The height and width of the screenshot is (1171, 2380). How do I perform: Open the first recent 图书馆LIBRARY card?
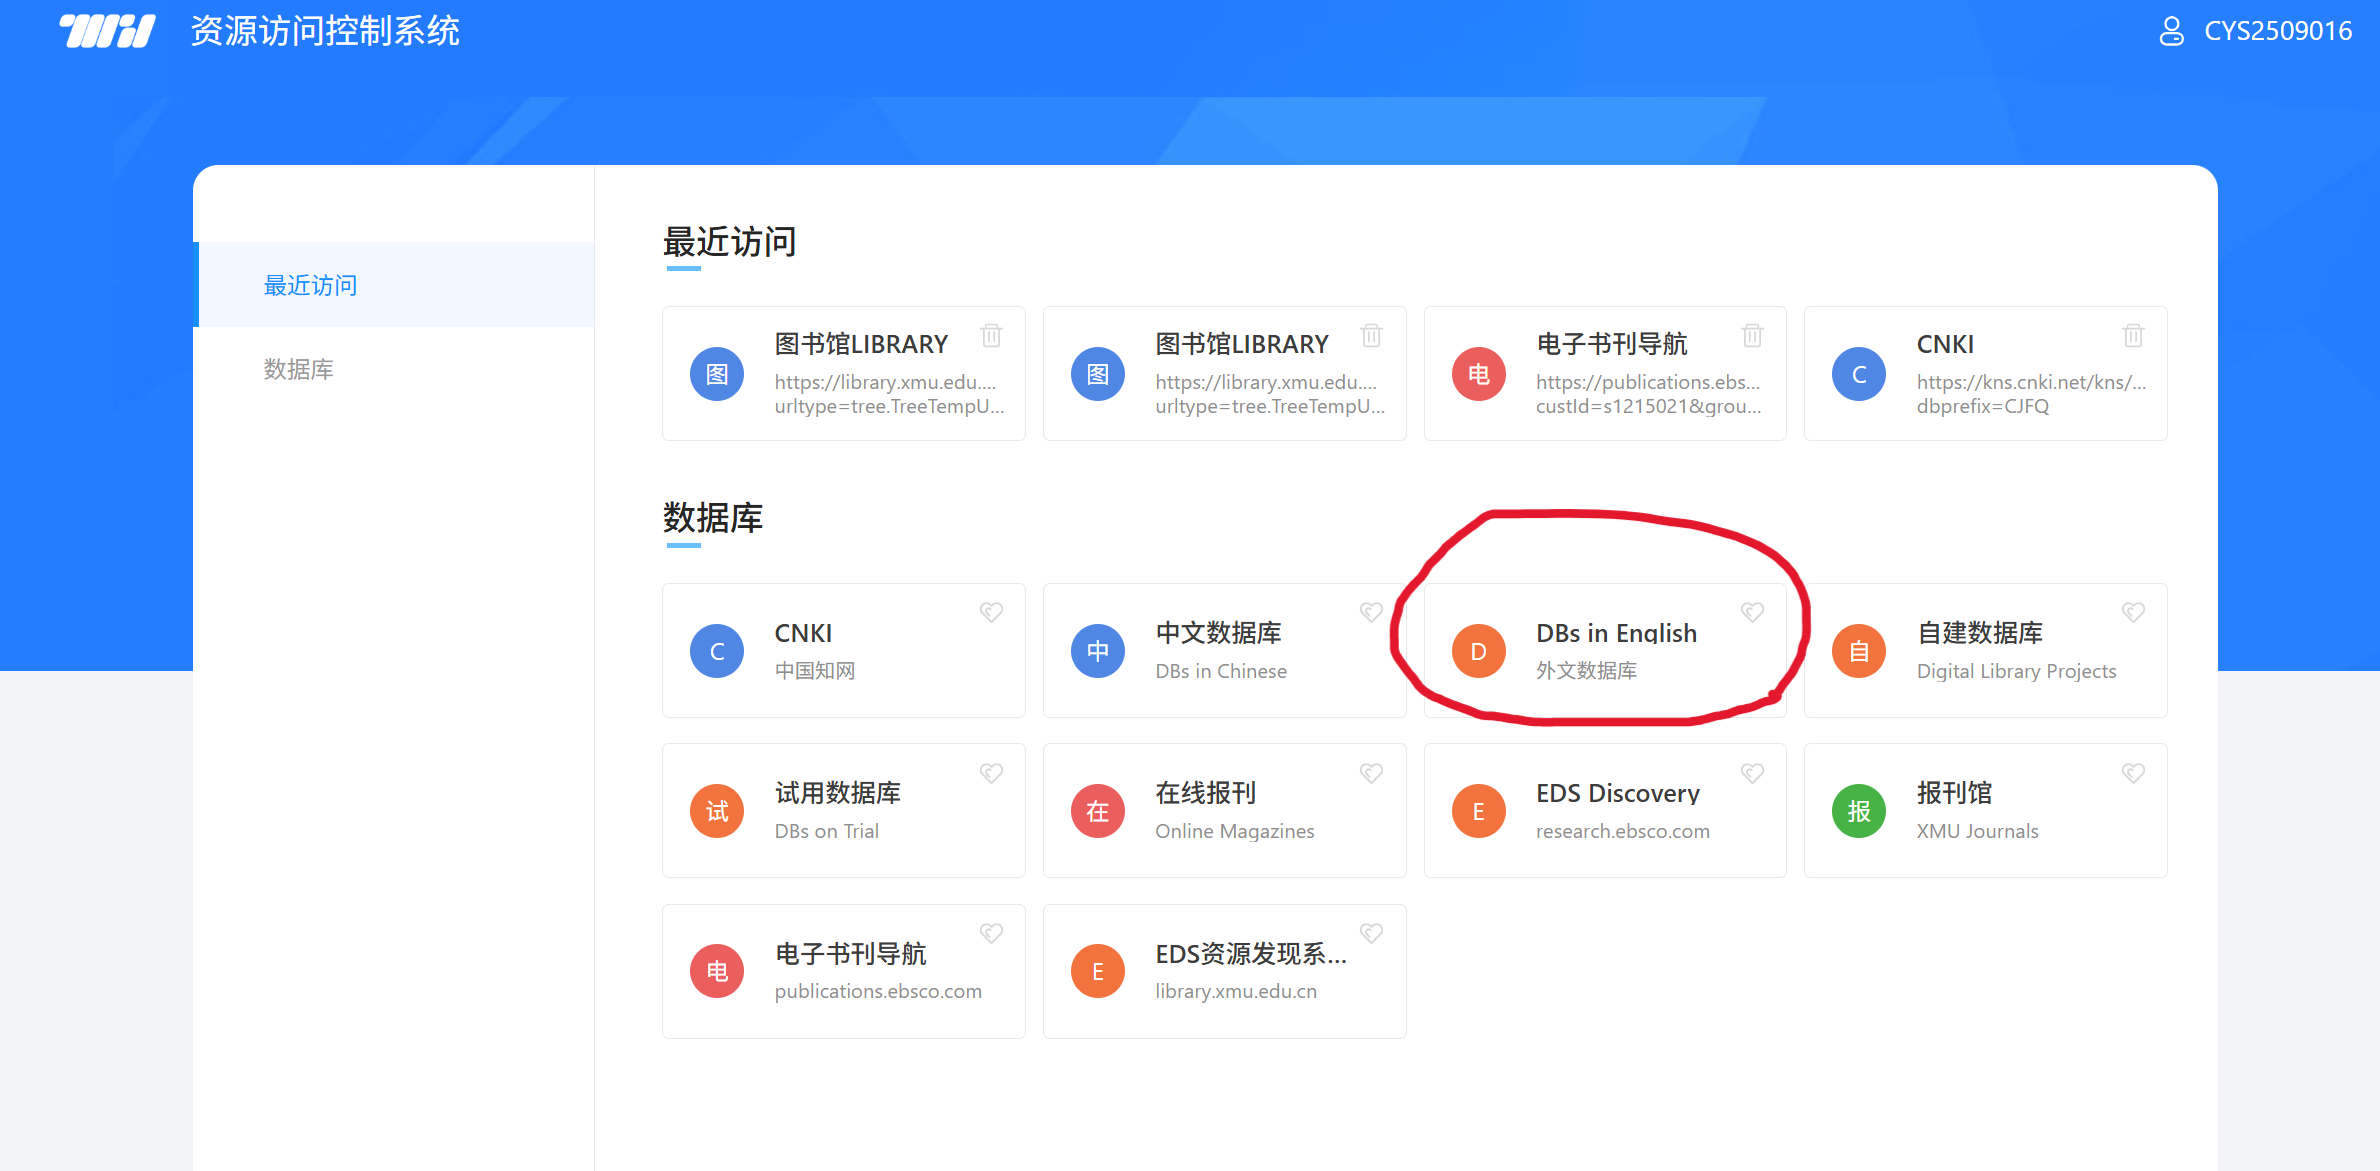843,374
